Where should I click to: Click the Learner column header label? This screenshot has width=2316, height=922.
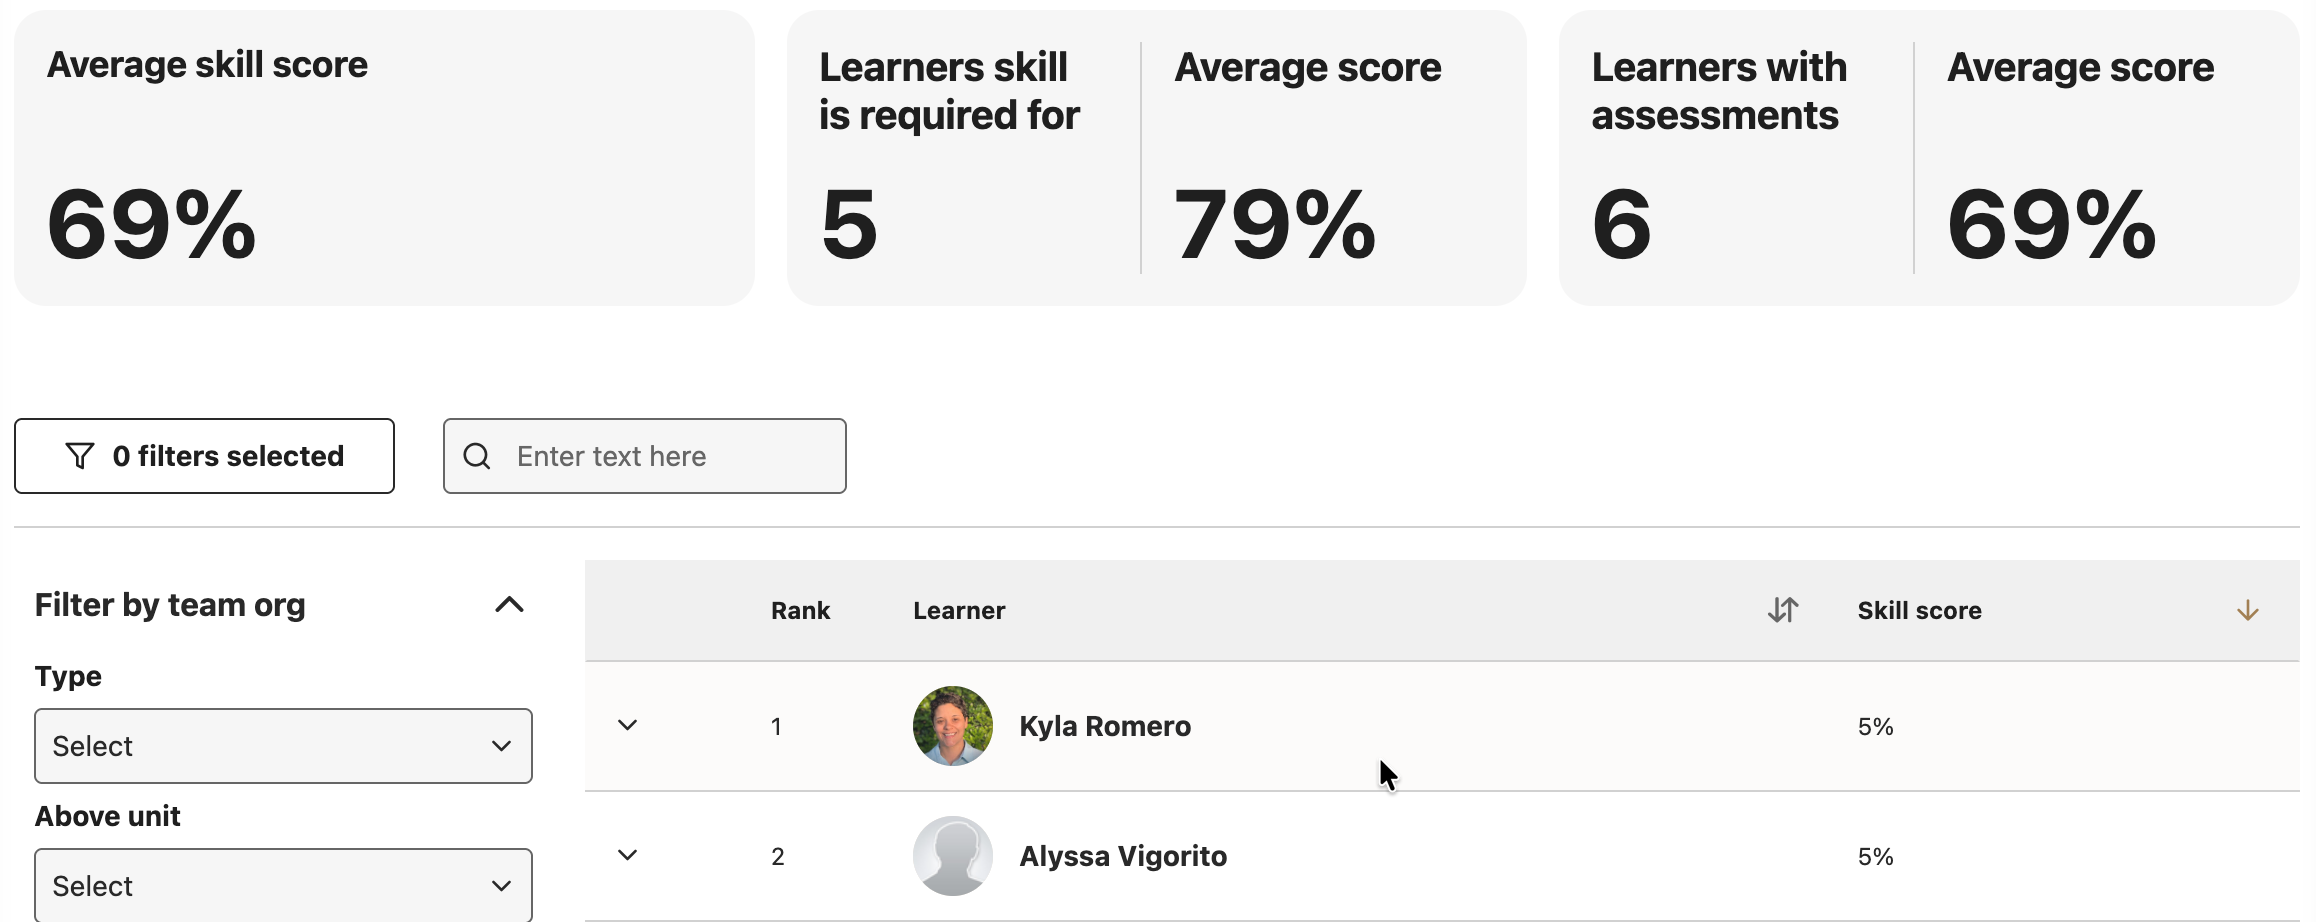pos(959,610)
